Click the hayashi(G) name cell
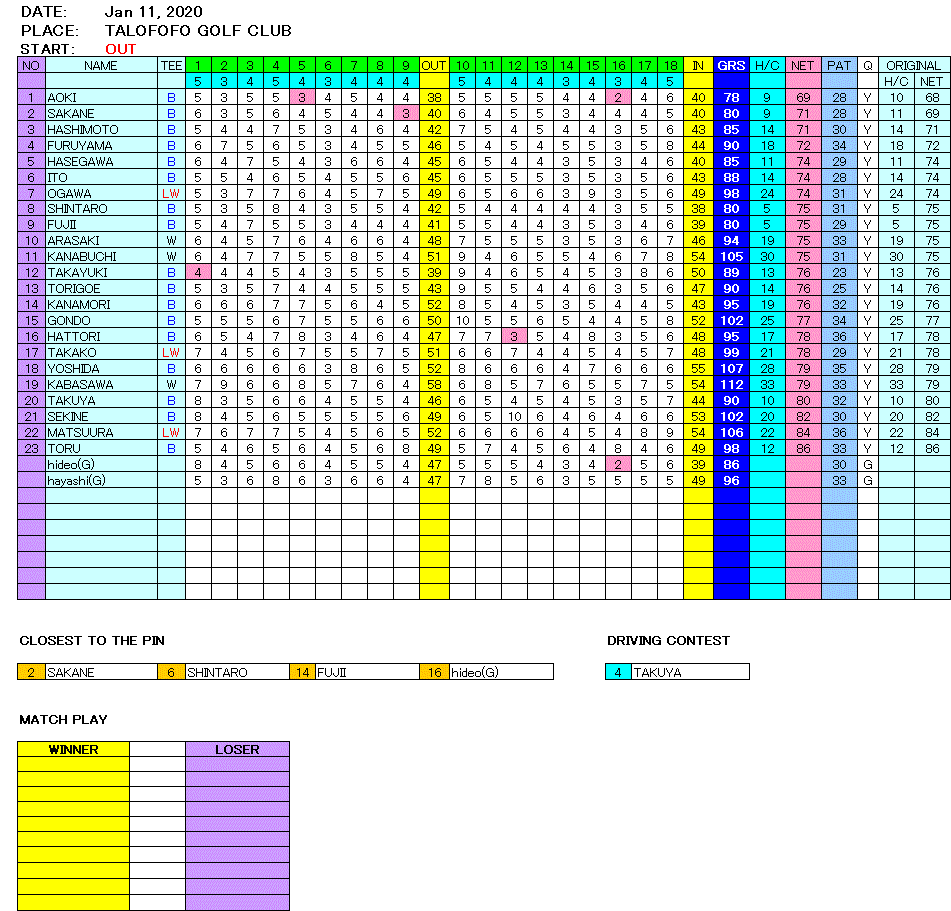The height and width of the screenshot is (911, 951). click(100, 480)
